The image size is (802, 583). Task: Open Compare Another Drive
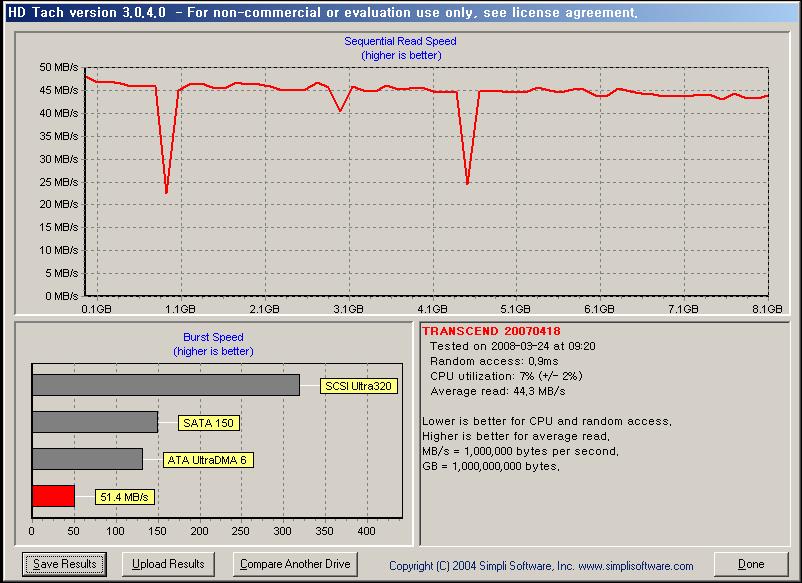pos(295,564)
